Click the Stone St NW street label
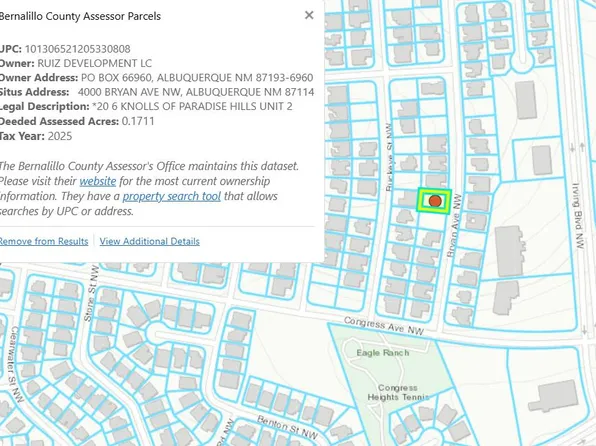596x446 pixels. point(91,294)
